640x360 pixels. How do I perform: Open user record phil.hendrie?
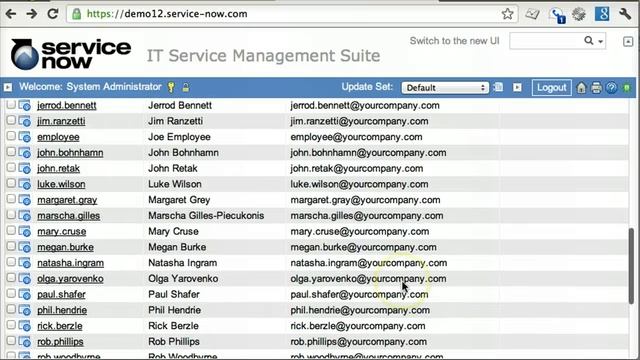point(62,310)
